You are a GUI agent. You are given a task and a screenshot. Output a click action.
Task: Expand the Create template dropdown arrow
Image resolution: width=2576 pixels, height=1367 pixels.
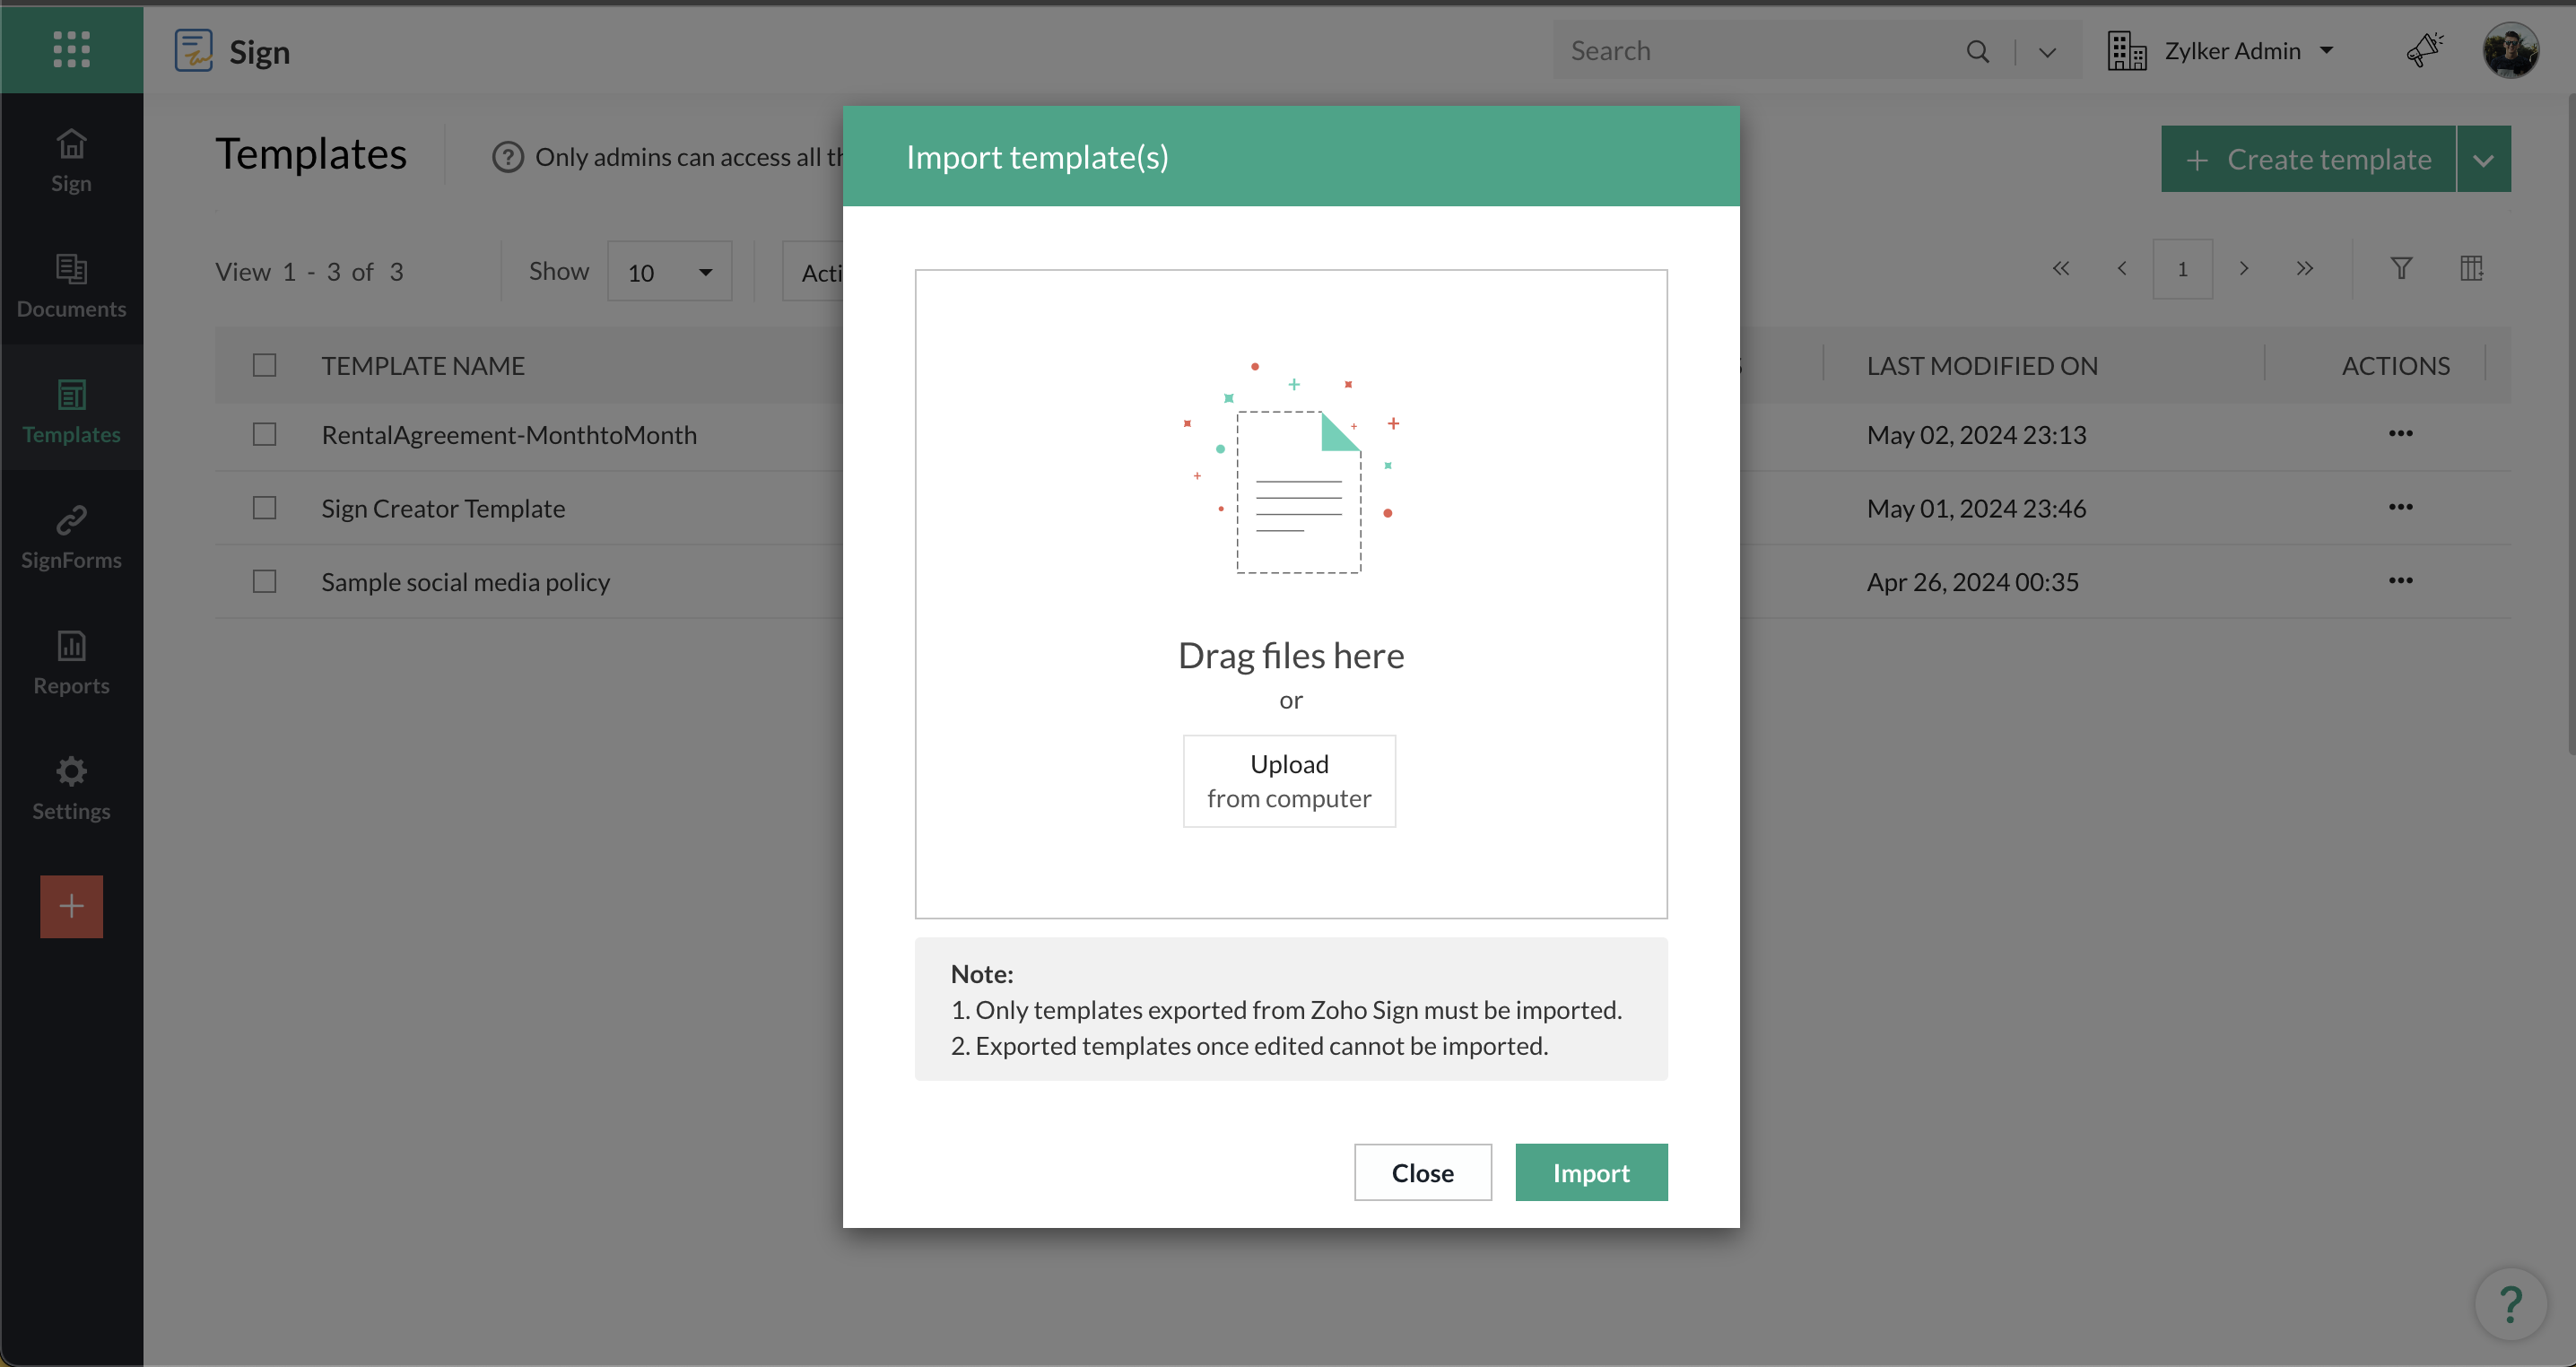2483,160
